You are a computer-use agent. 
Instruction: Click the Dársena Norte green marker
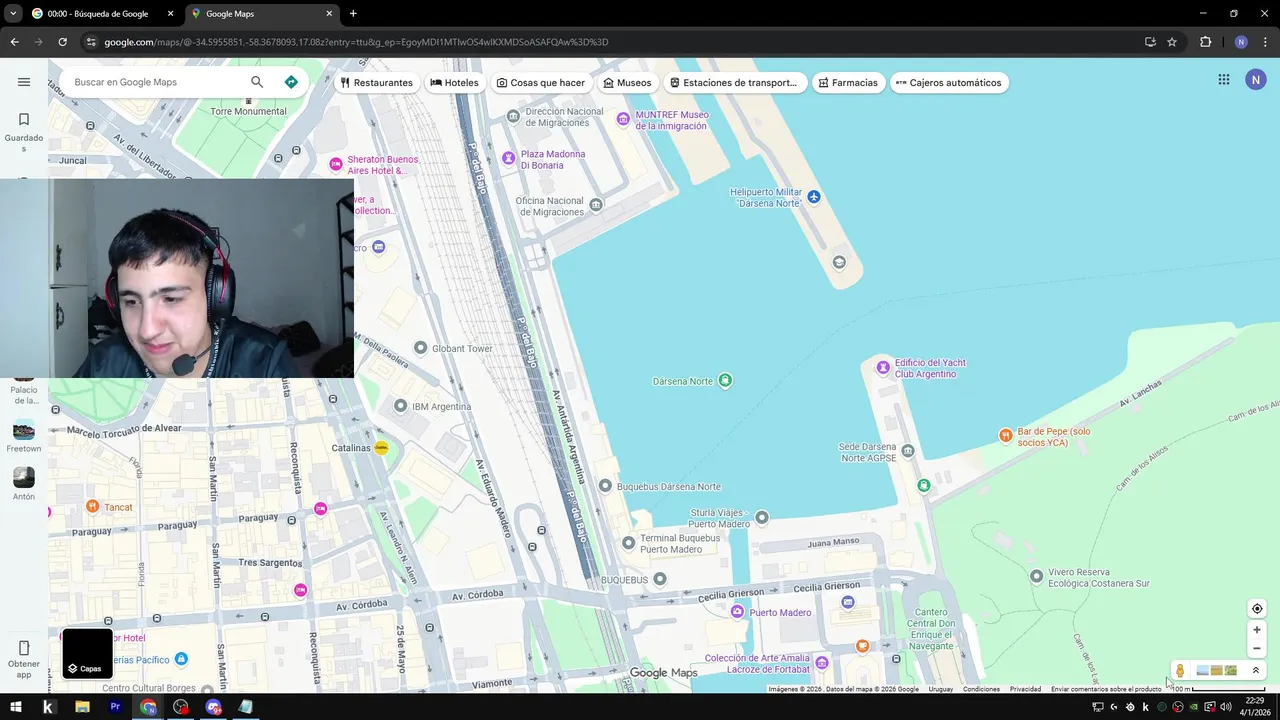726,380
